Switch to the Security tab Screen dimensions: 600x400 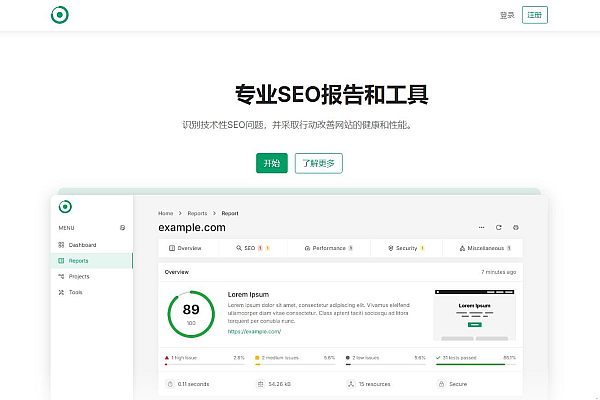pyautogui.click(x=406, y=248)
